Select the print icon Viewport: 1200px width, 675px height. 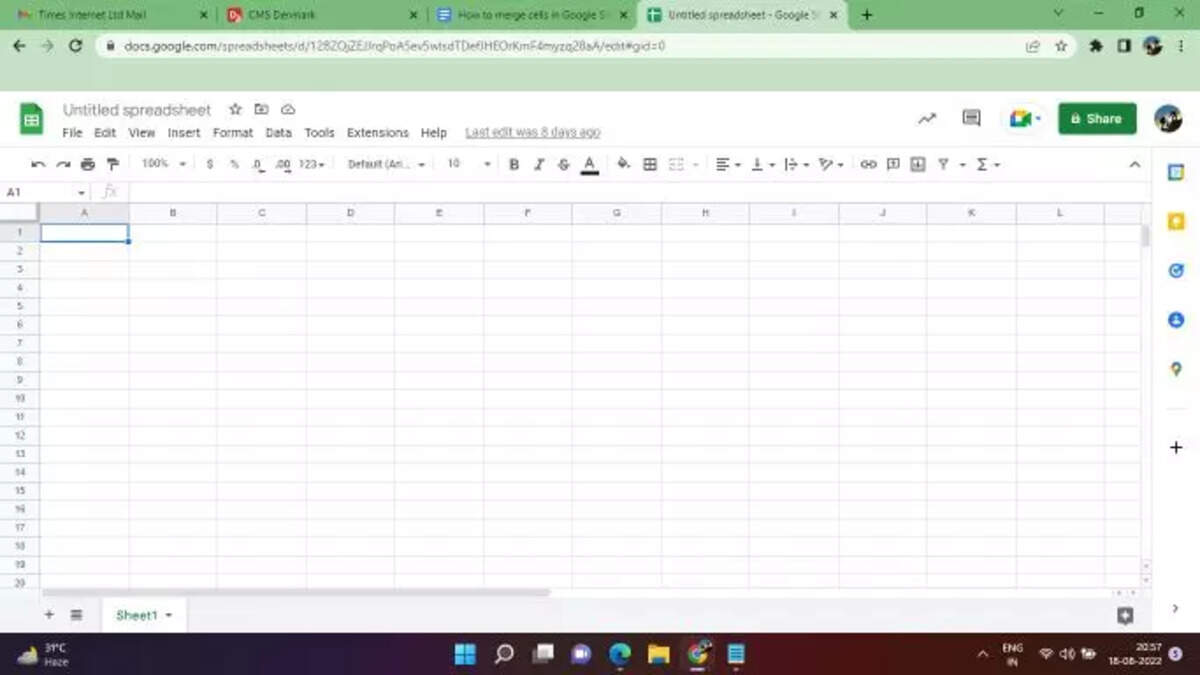pos(88,164)
